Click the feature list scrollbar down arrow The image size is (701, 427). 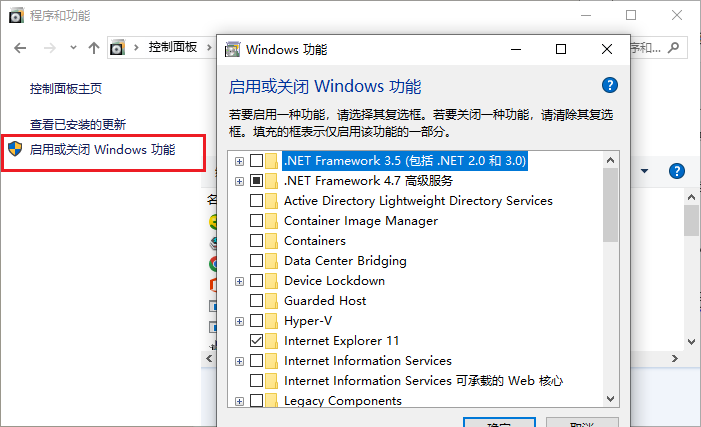tap(611, 398)
